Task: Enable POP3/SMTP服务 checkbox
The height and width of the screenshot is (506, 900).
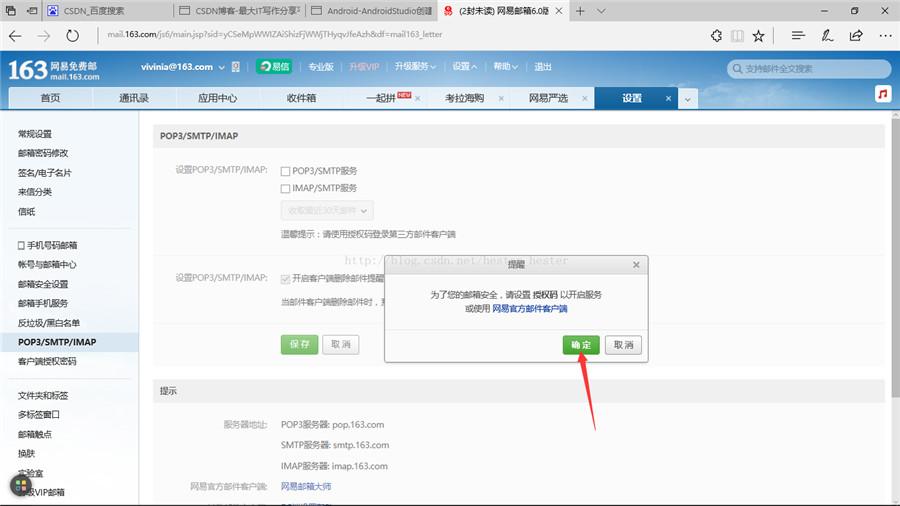Action: point(285,171)
